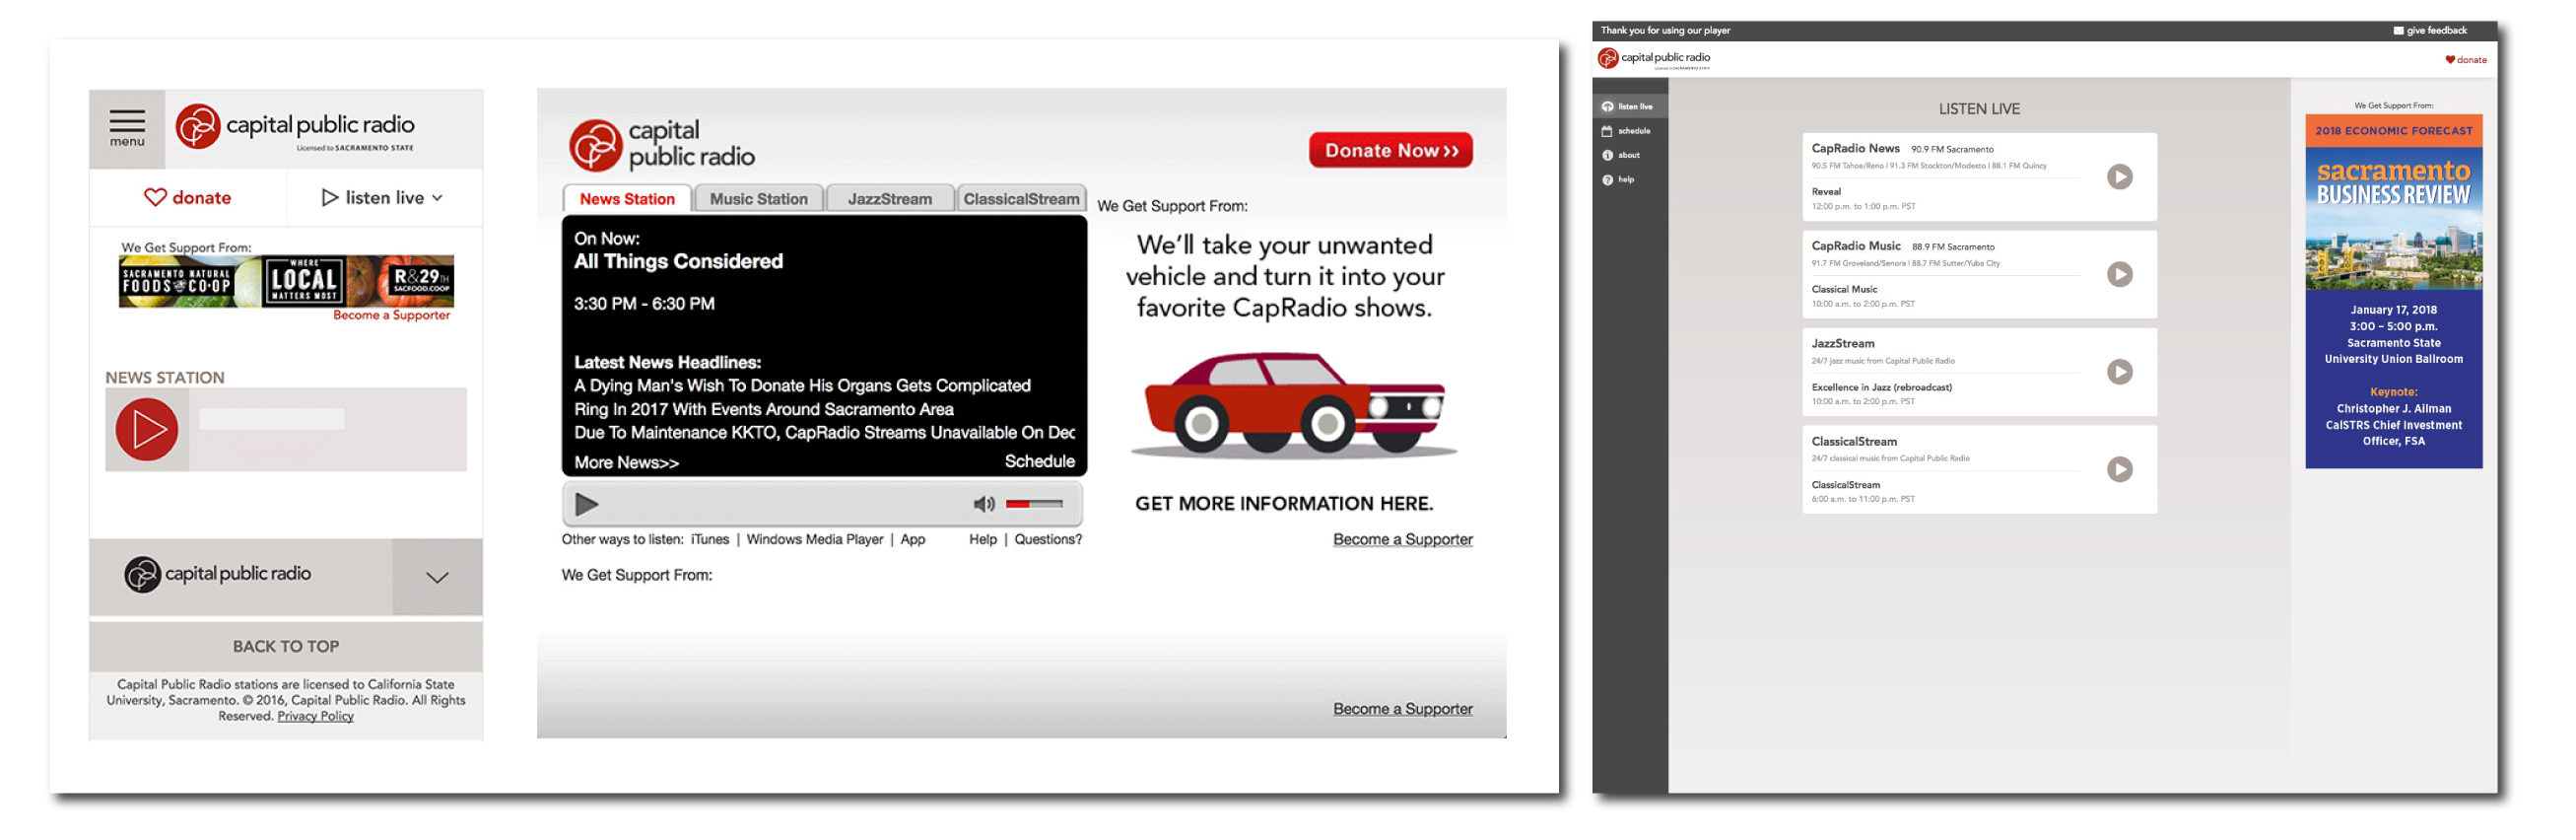
Task: Mute audio via speaker icon
Action: click(984, 505)
